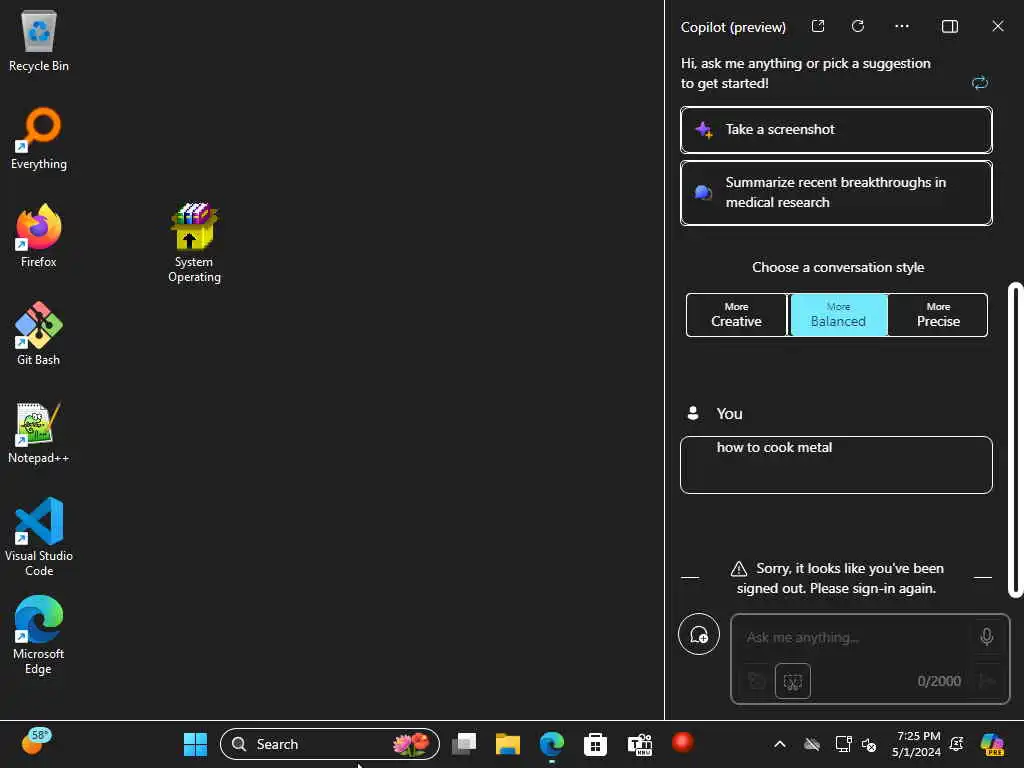
Task: Open the notifications bell icon
Action: (x=957, y=744)
